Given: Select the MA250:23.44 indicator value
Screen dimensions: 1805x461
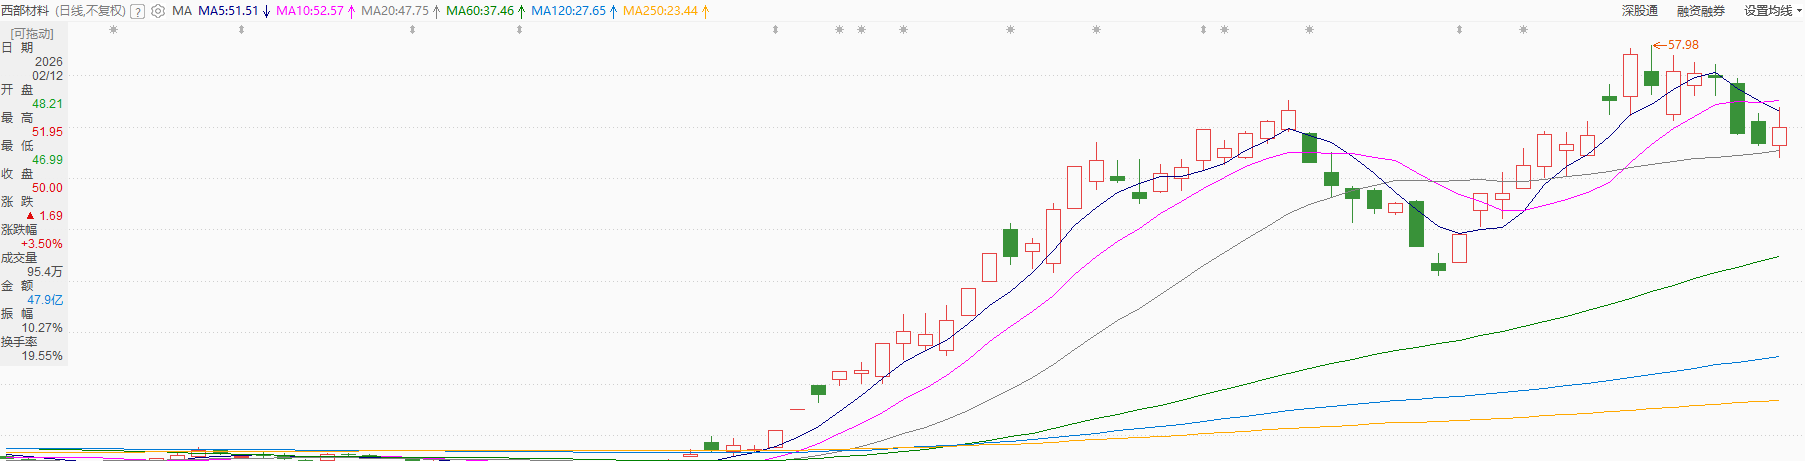Looking at the screenshot, I should (x=660, y=11).
